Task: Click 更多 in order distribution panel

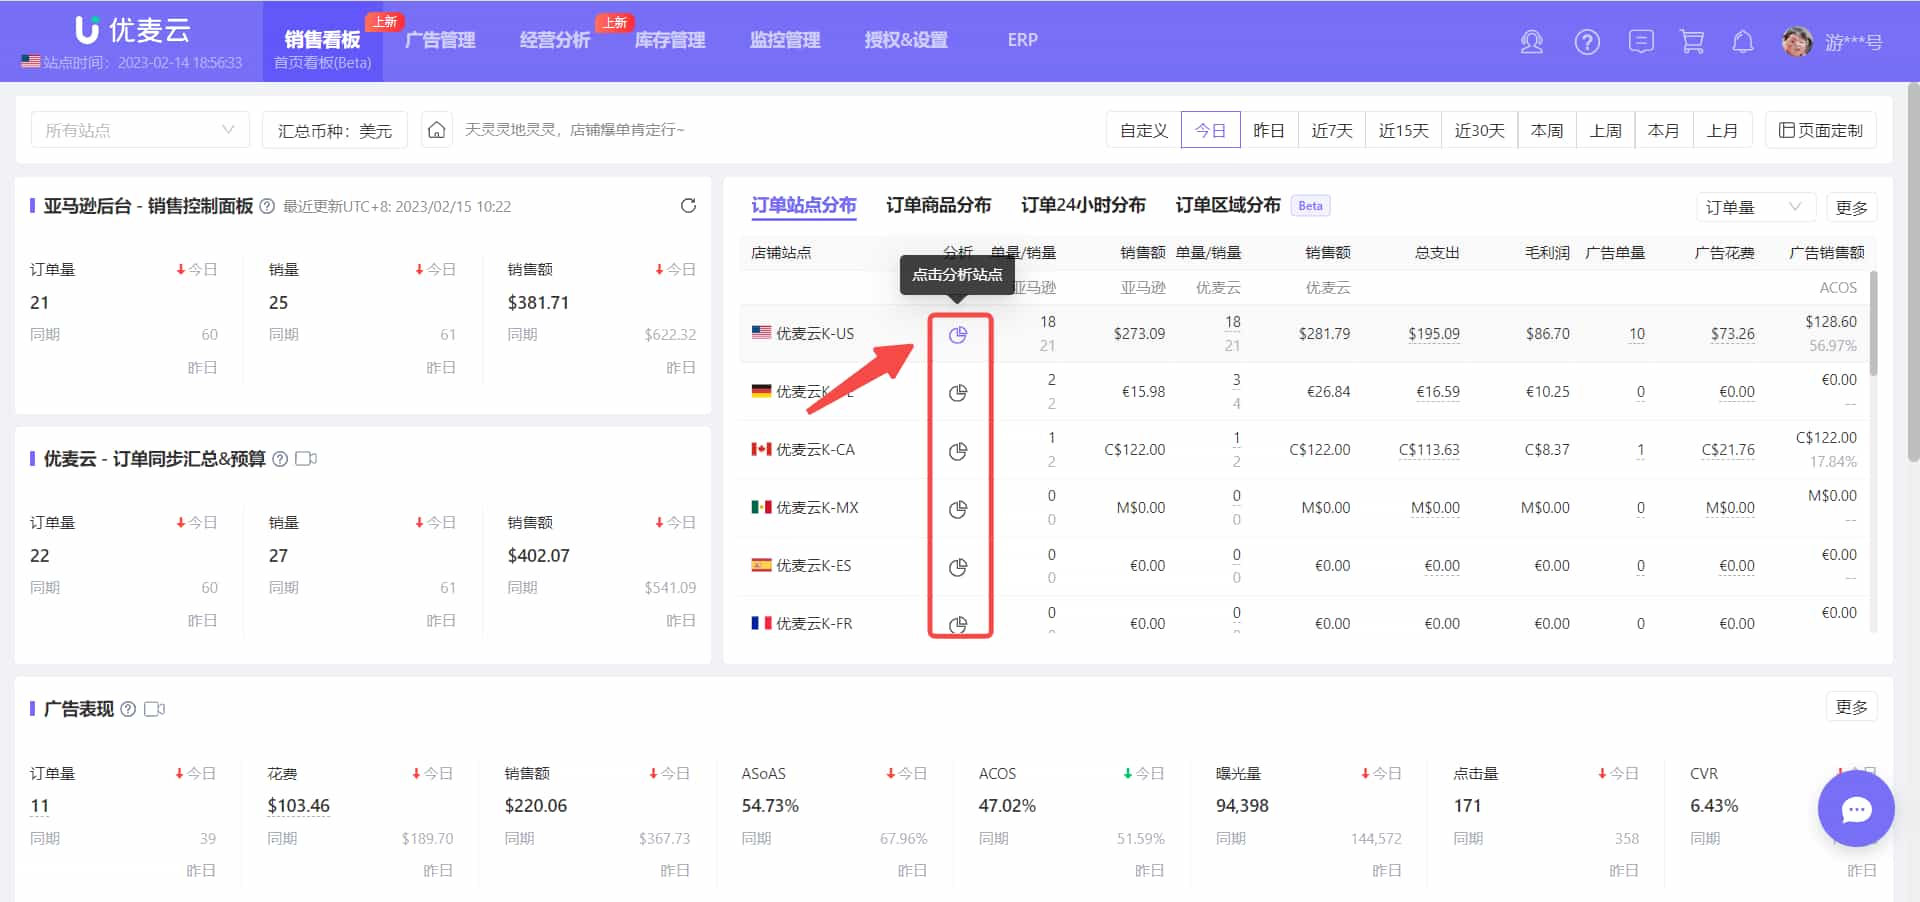Action: point(1852,207)
